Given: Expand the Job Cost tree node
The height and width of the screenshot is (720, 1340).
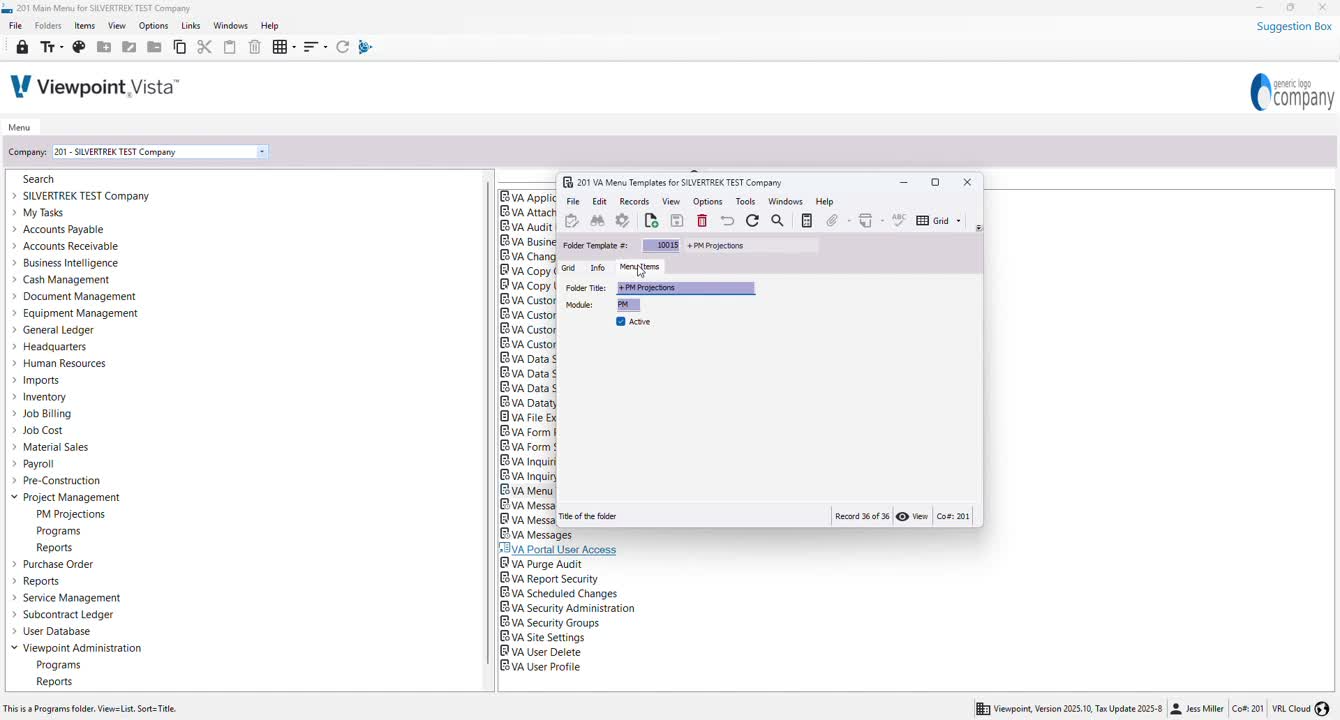Looking at the screenshot, I should point(14,430).
